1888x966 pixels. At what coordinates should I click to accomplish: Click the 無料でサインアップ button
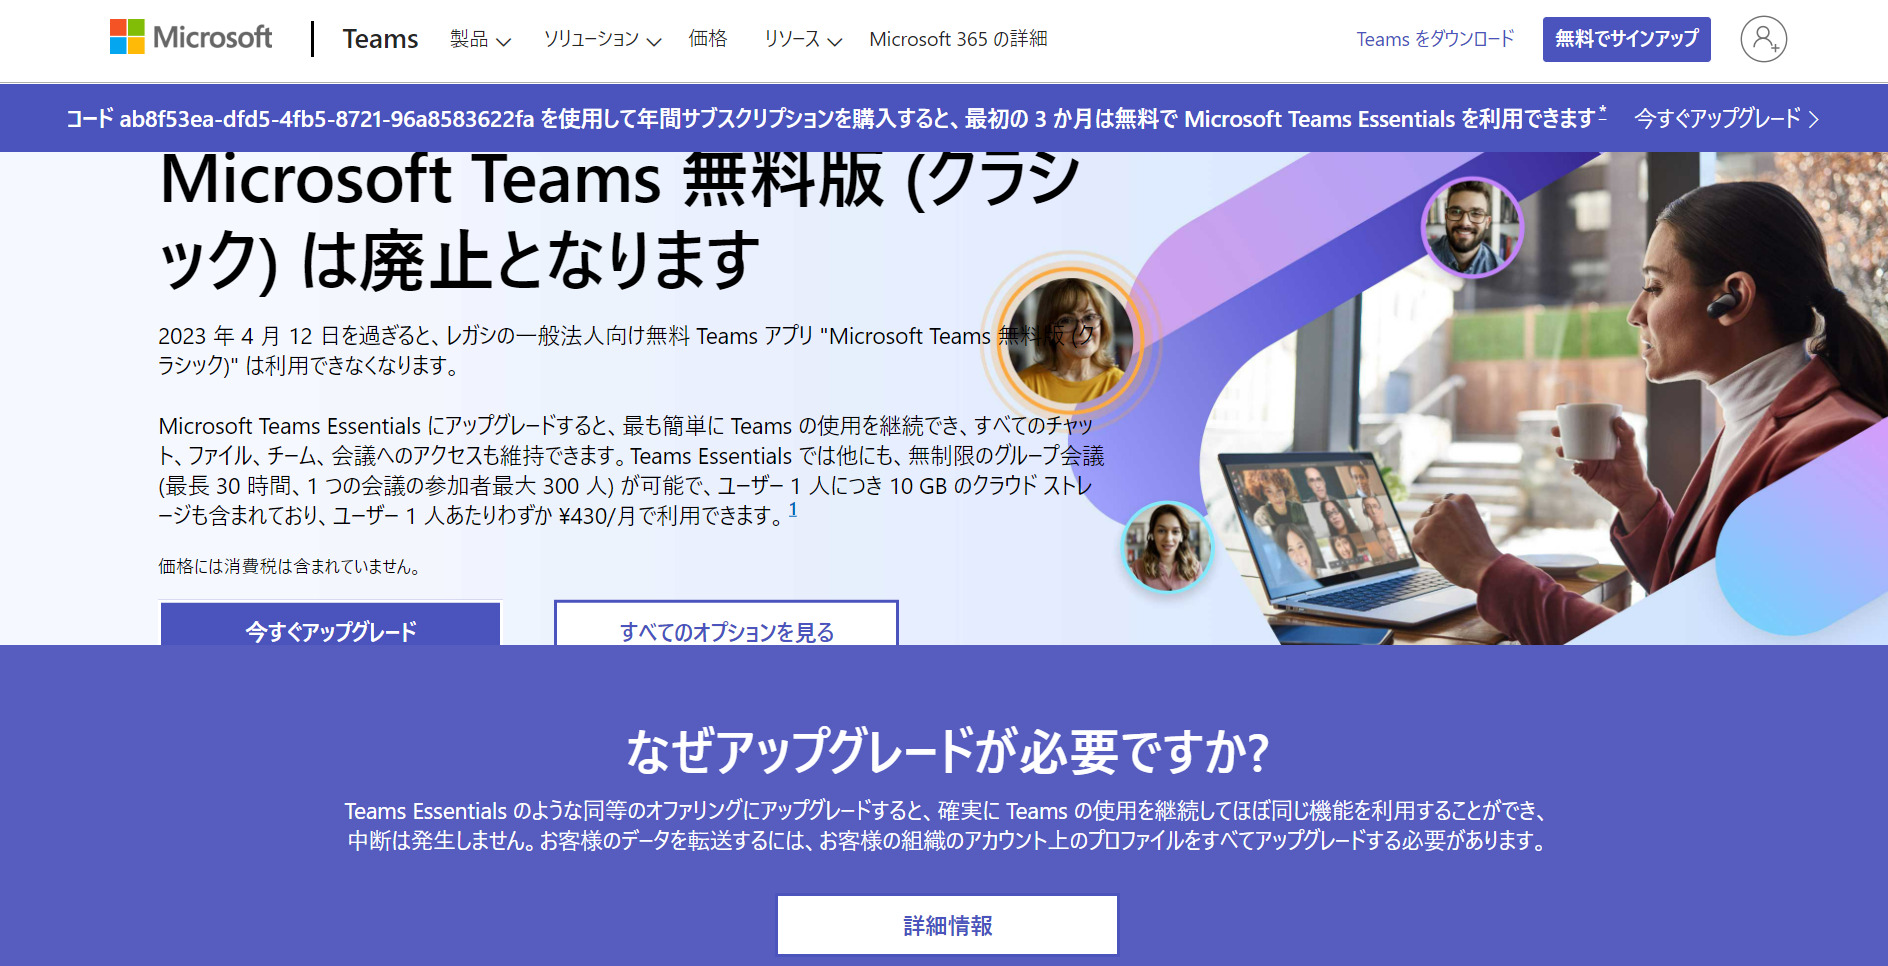pos(1626,39)
